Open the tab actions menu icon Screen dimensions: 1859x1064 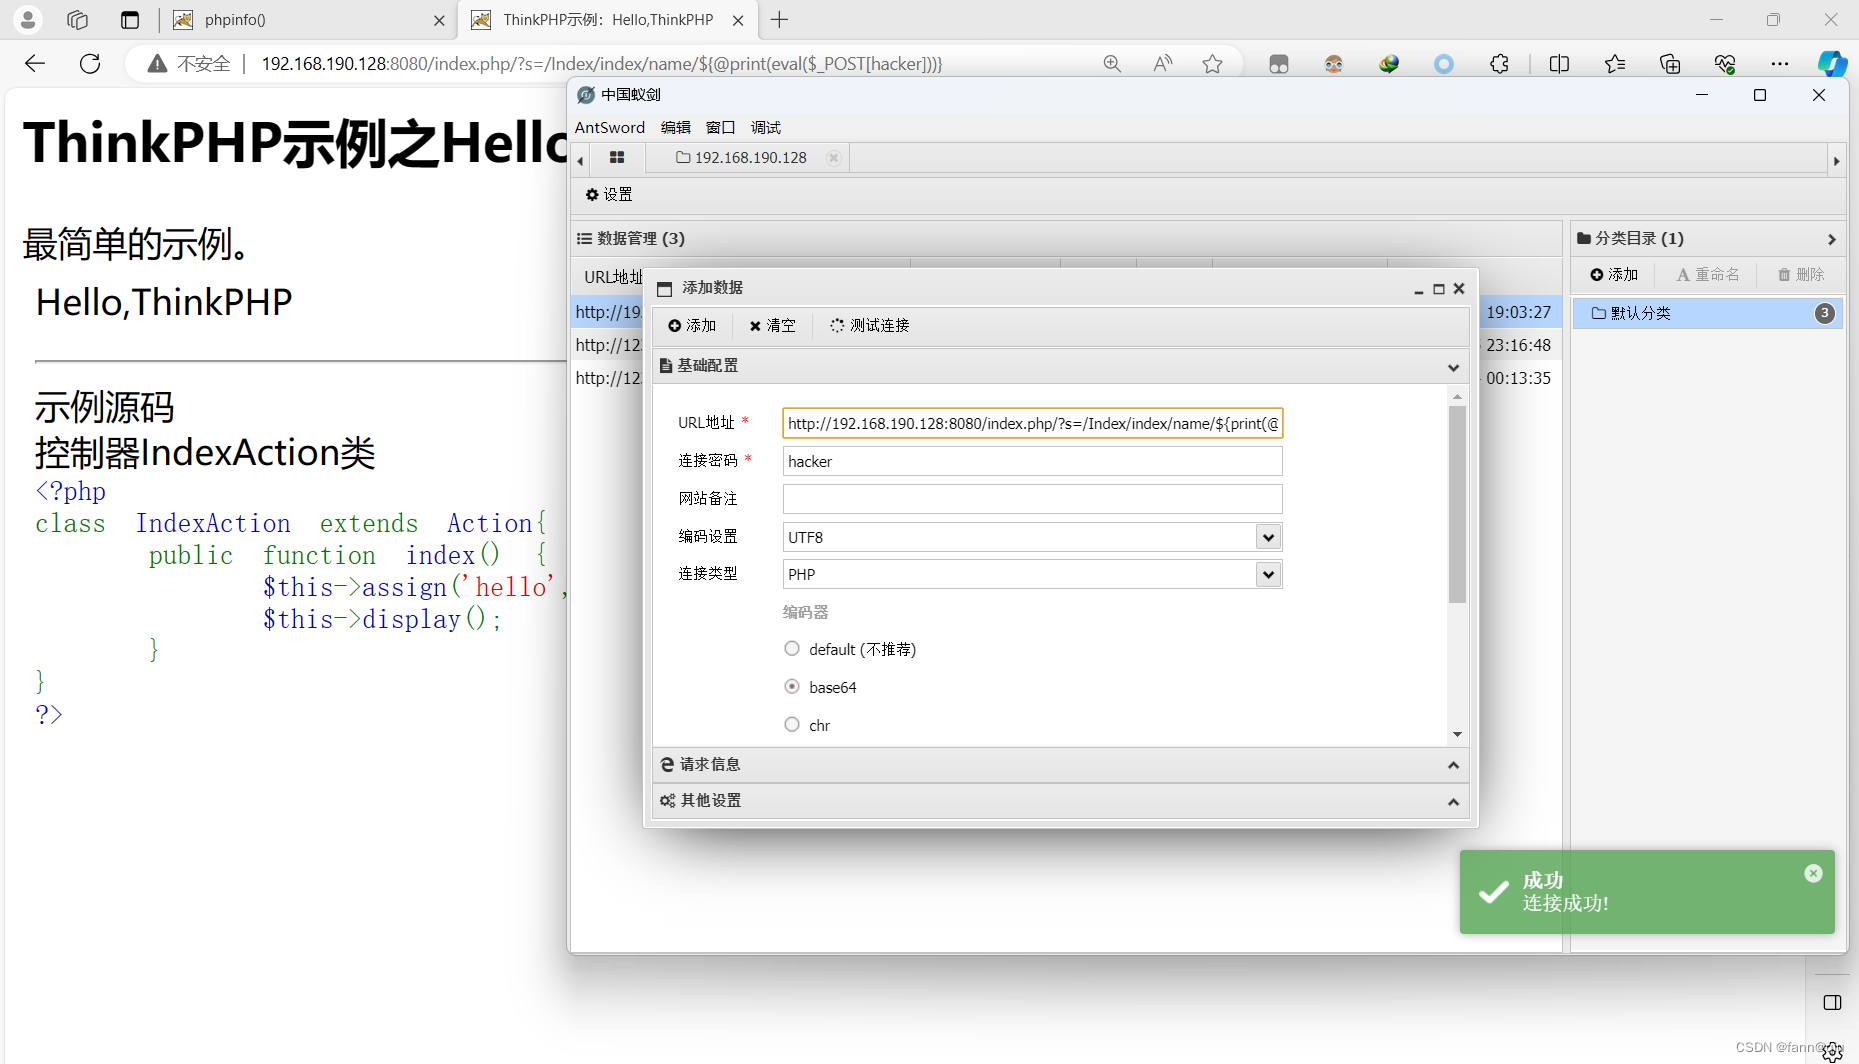pos(130,20)
